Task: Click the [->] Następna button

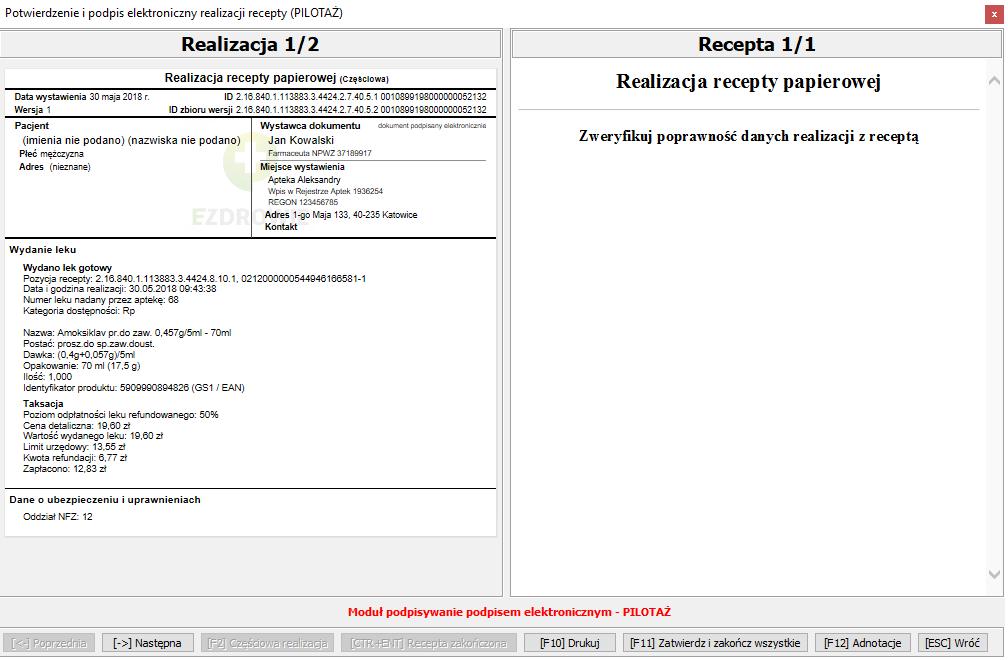Action: coord(147,643)
